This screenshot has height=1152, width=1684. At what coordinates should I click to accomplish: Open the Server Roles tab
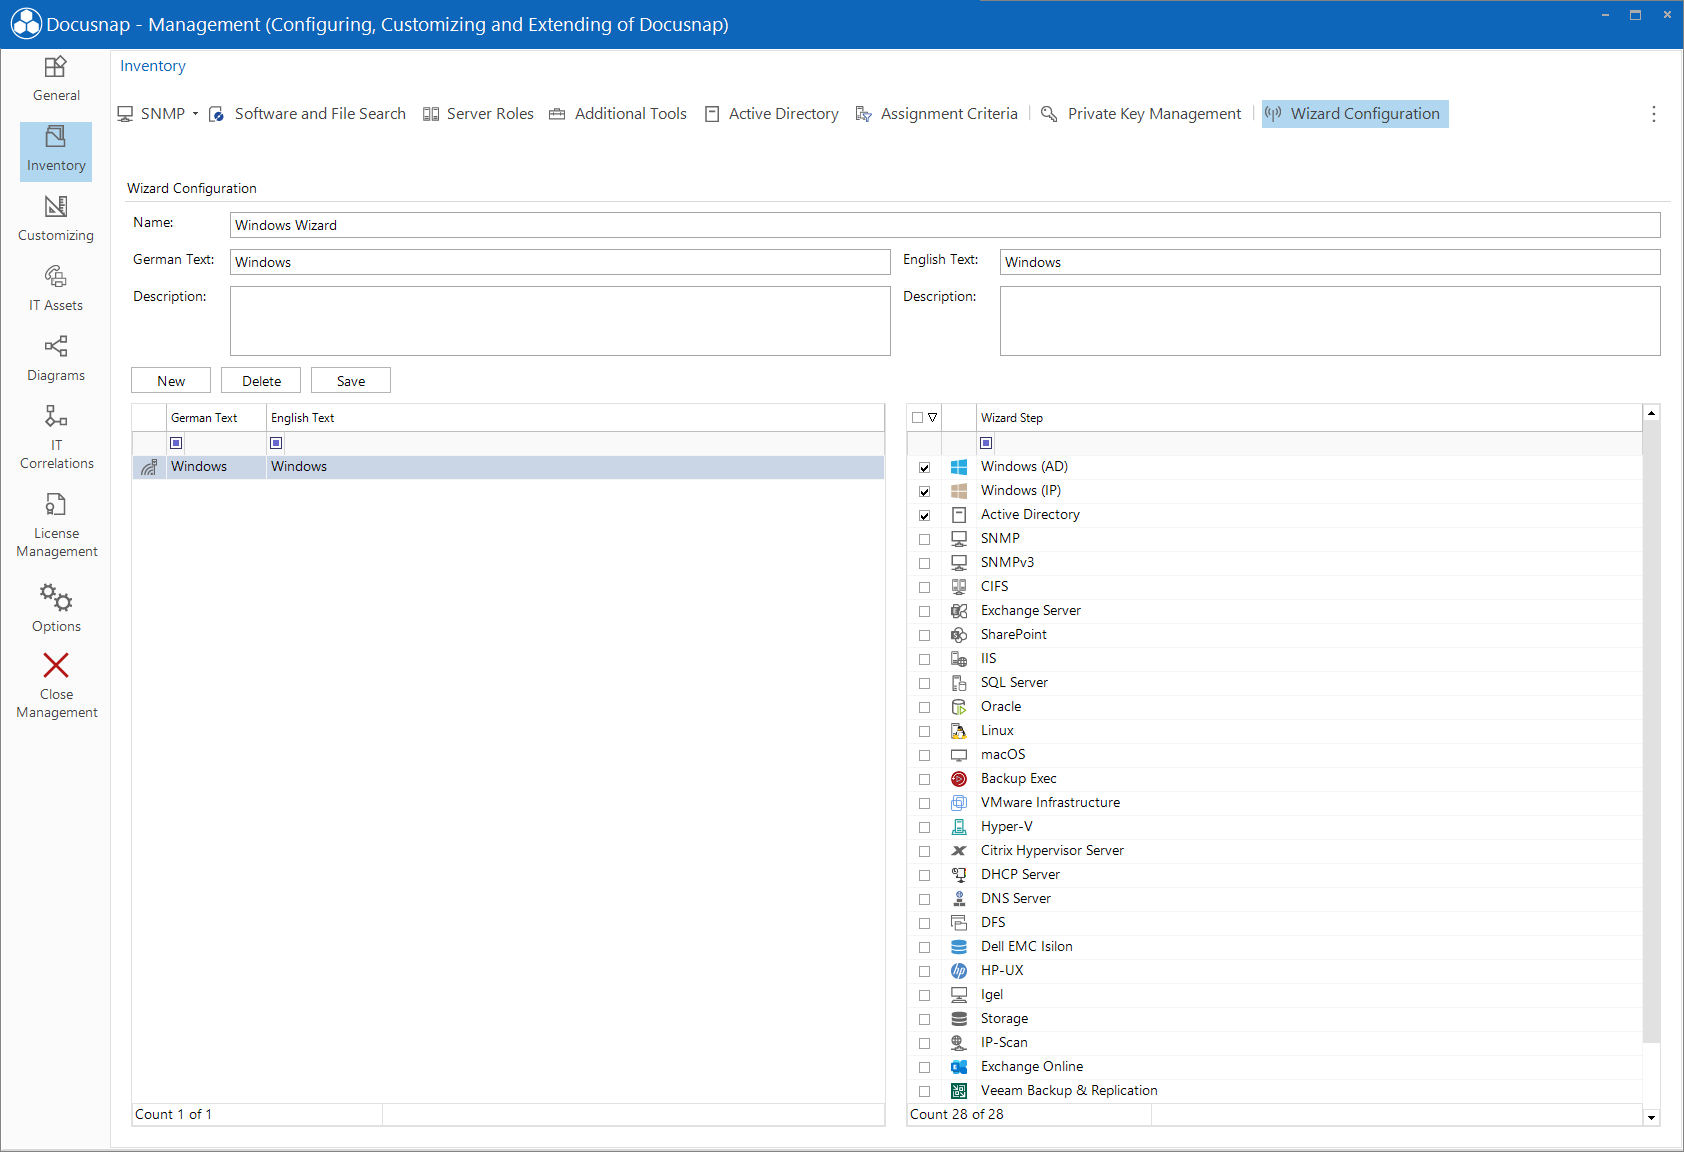[478, 114]
